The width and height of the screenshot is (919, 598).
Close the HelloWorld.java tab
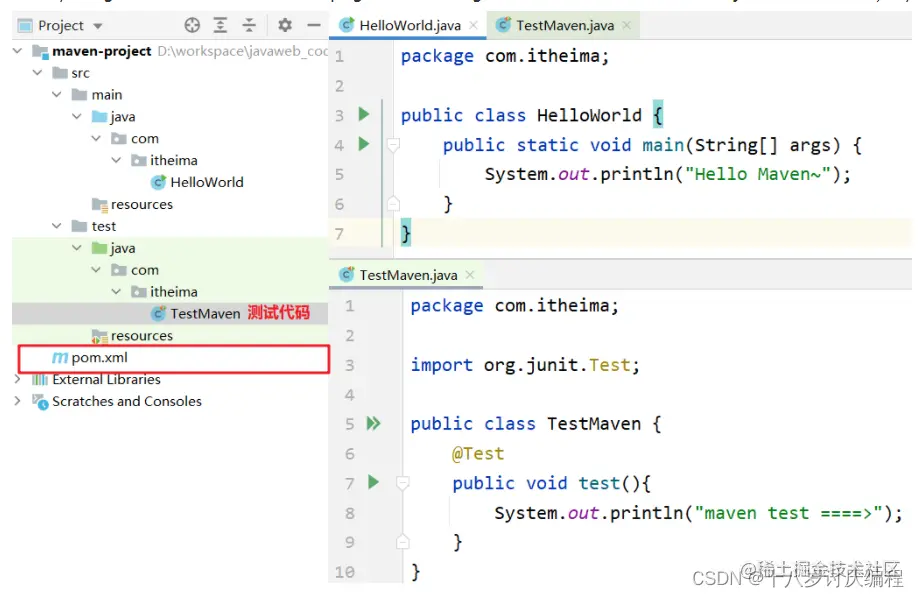(474, 25)
